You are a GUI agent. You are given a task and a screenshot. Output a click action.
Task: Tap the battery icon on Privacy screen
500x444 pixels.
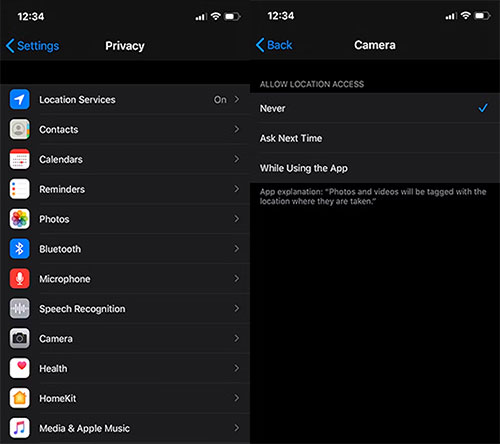[232, 16]
